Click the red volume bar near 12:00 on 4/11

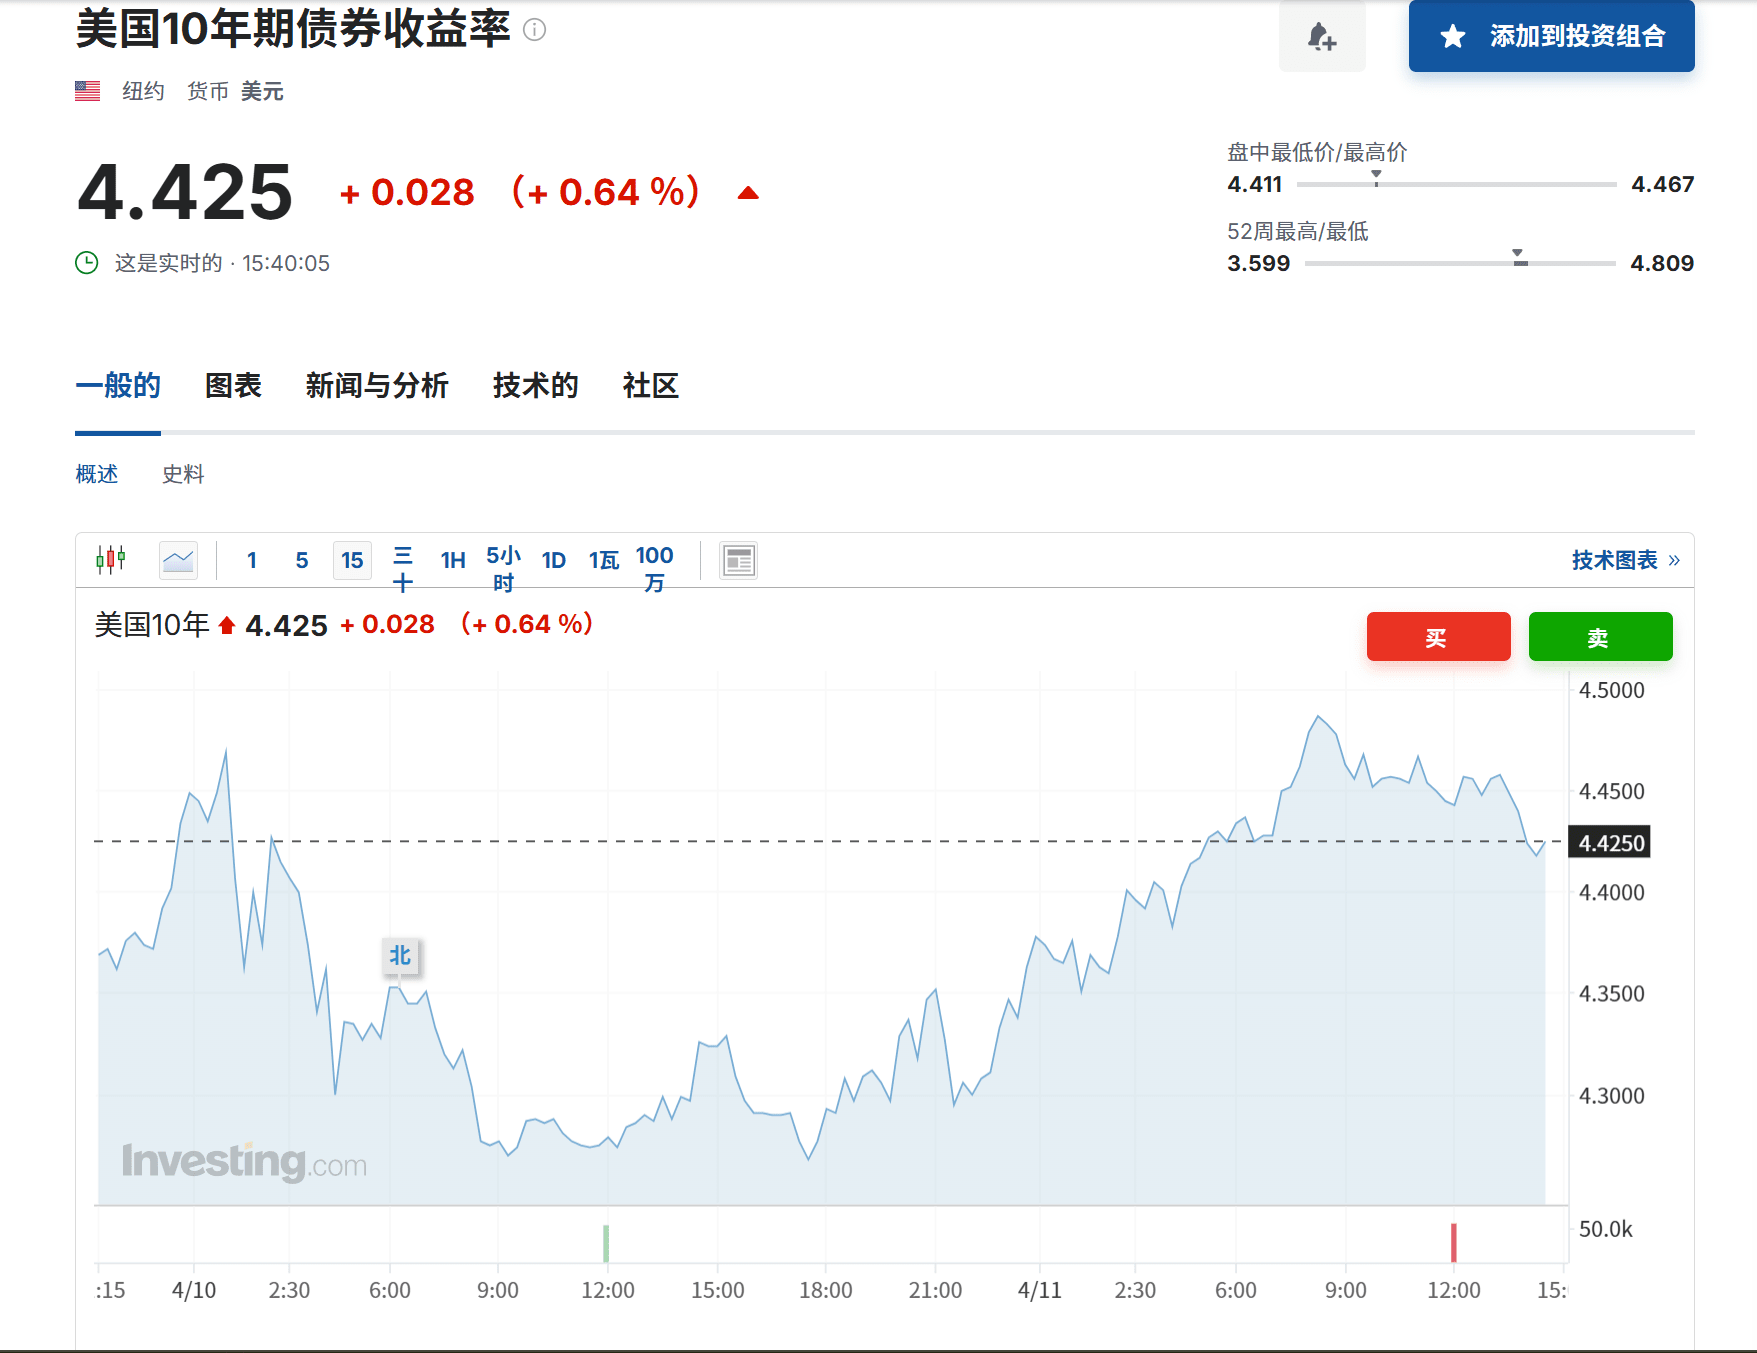point(1454,1243)
